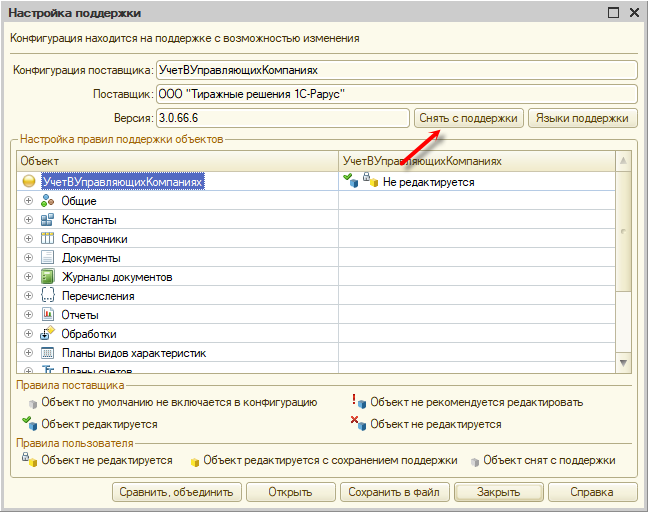Expand the Планы видов характеристик branch
Screen dimensions: 648x512
pos(28,353)
